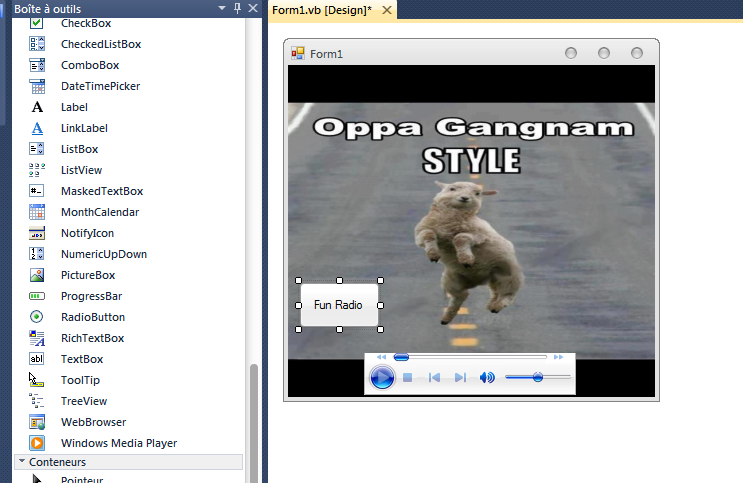Image resolution: width=743 pixels, height=483 pixels.
Task: Click the dancing sheep image in Form1
Action: [469, 254]
